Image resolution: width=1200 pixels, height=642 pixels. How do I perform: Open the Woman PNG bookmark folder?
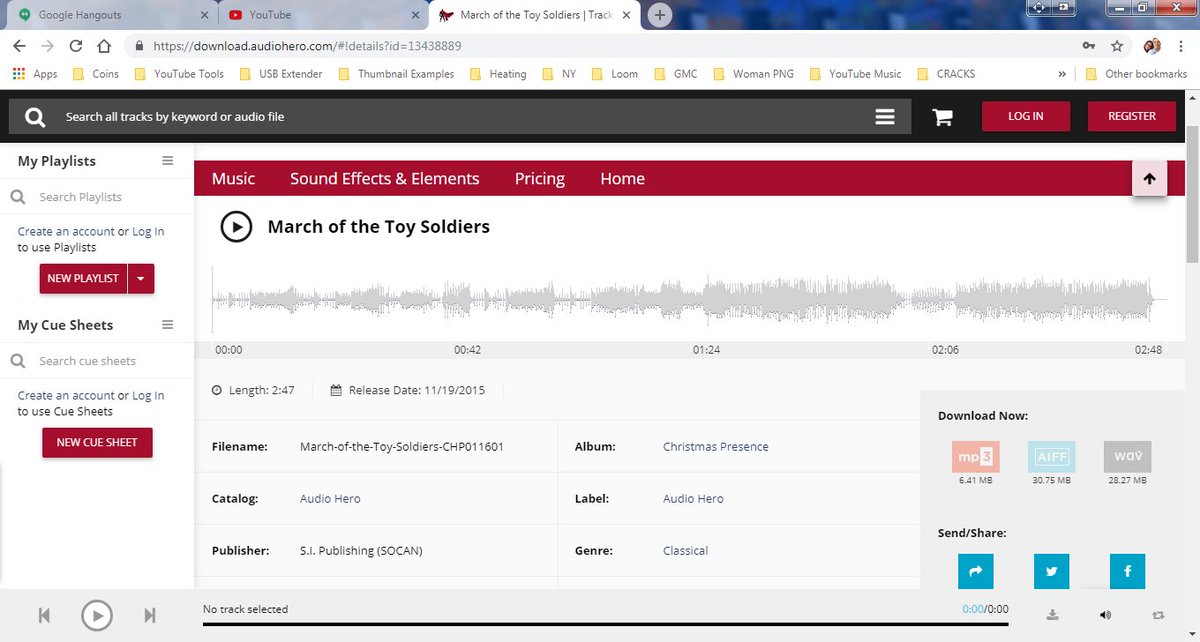click(753, 74)
